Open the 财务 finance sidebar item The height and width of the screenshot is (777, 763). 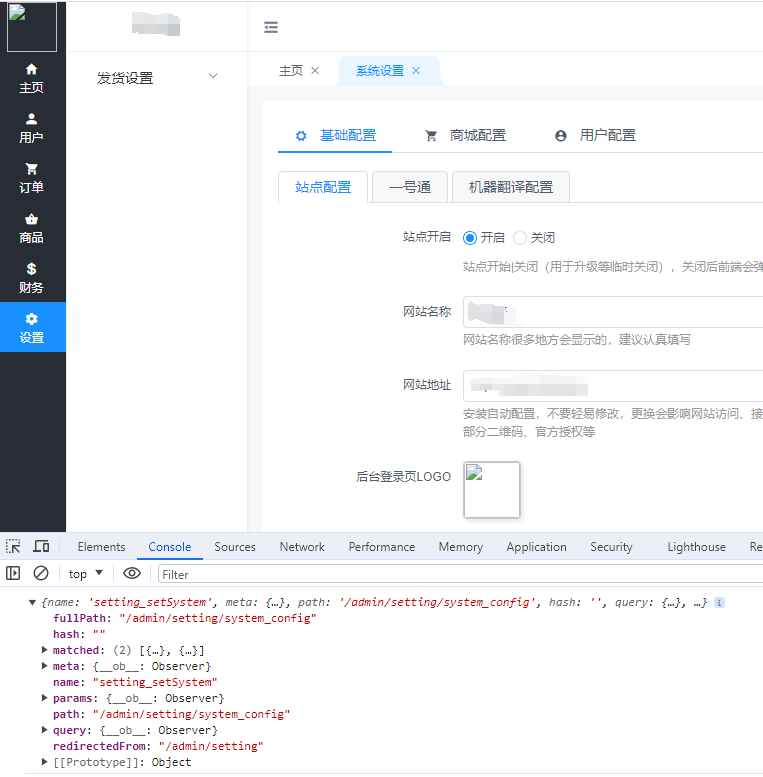pyautogui.click(x=32, y=278)
